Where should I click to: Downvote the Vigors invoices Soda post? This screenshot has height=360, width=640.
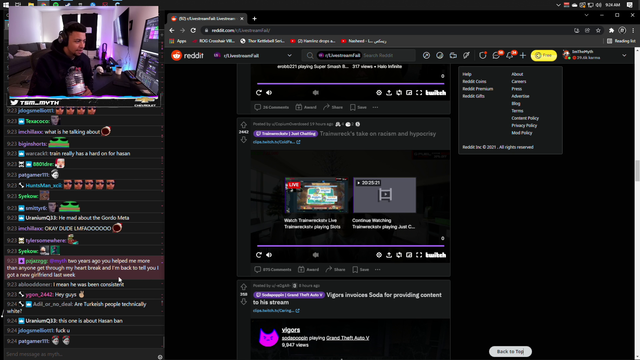pos(244,302)
